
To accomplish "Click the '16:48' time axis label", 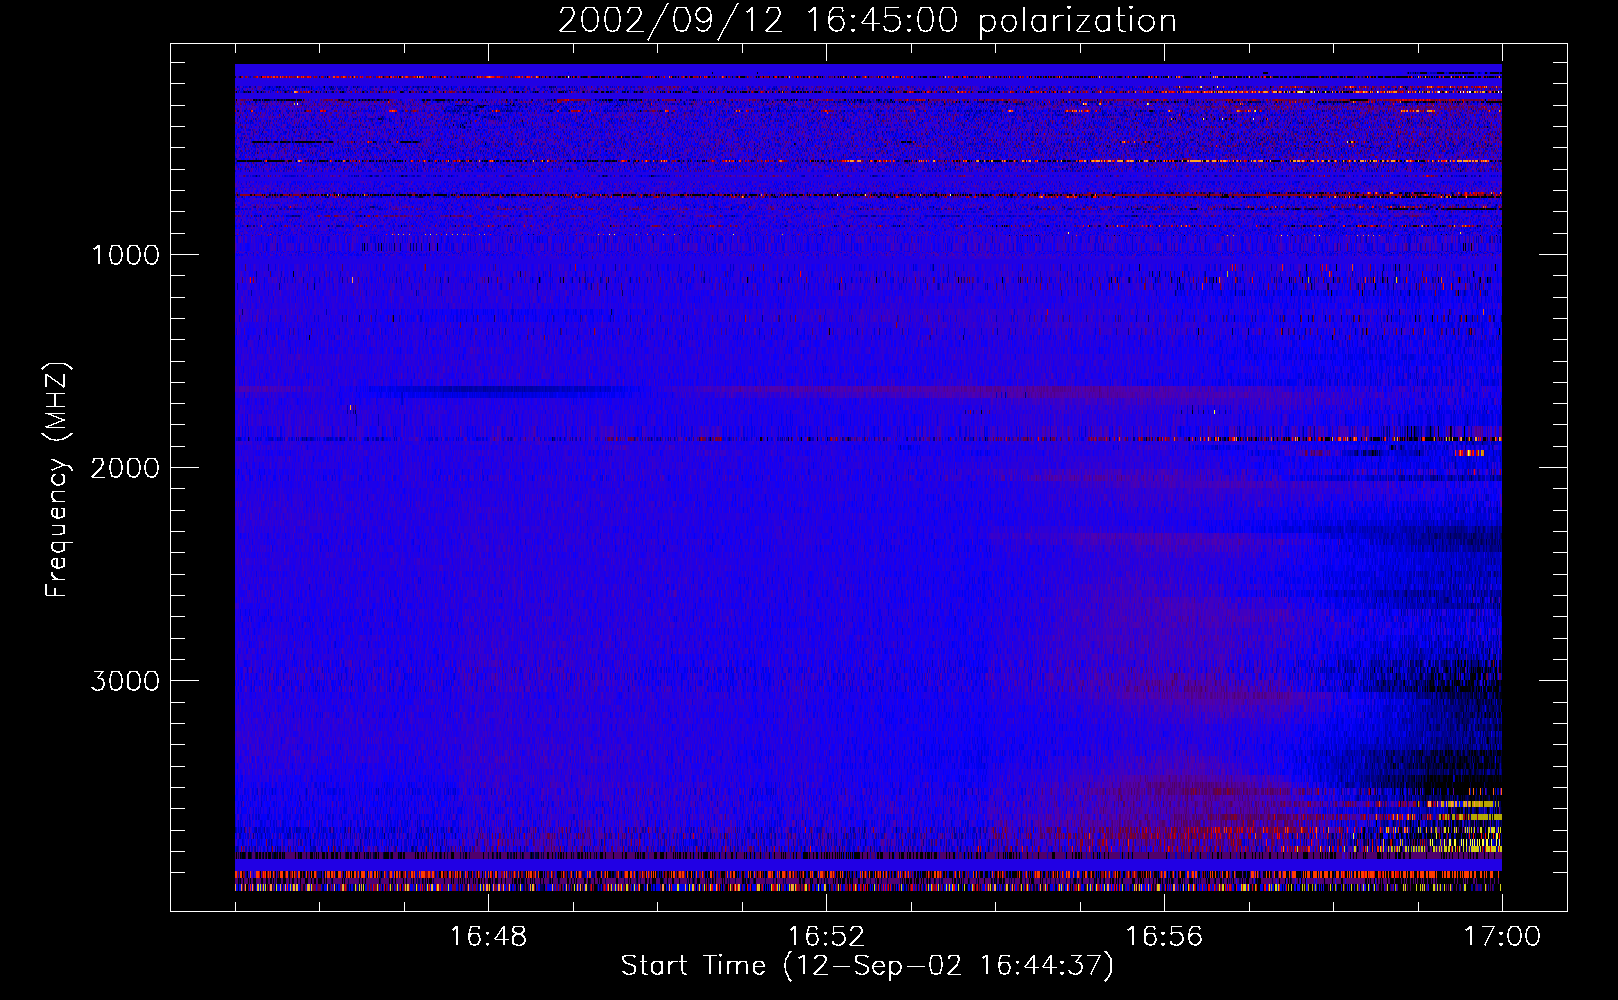I will [488, 937].
